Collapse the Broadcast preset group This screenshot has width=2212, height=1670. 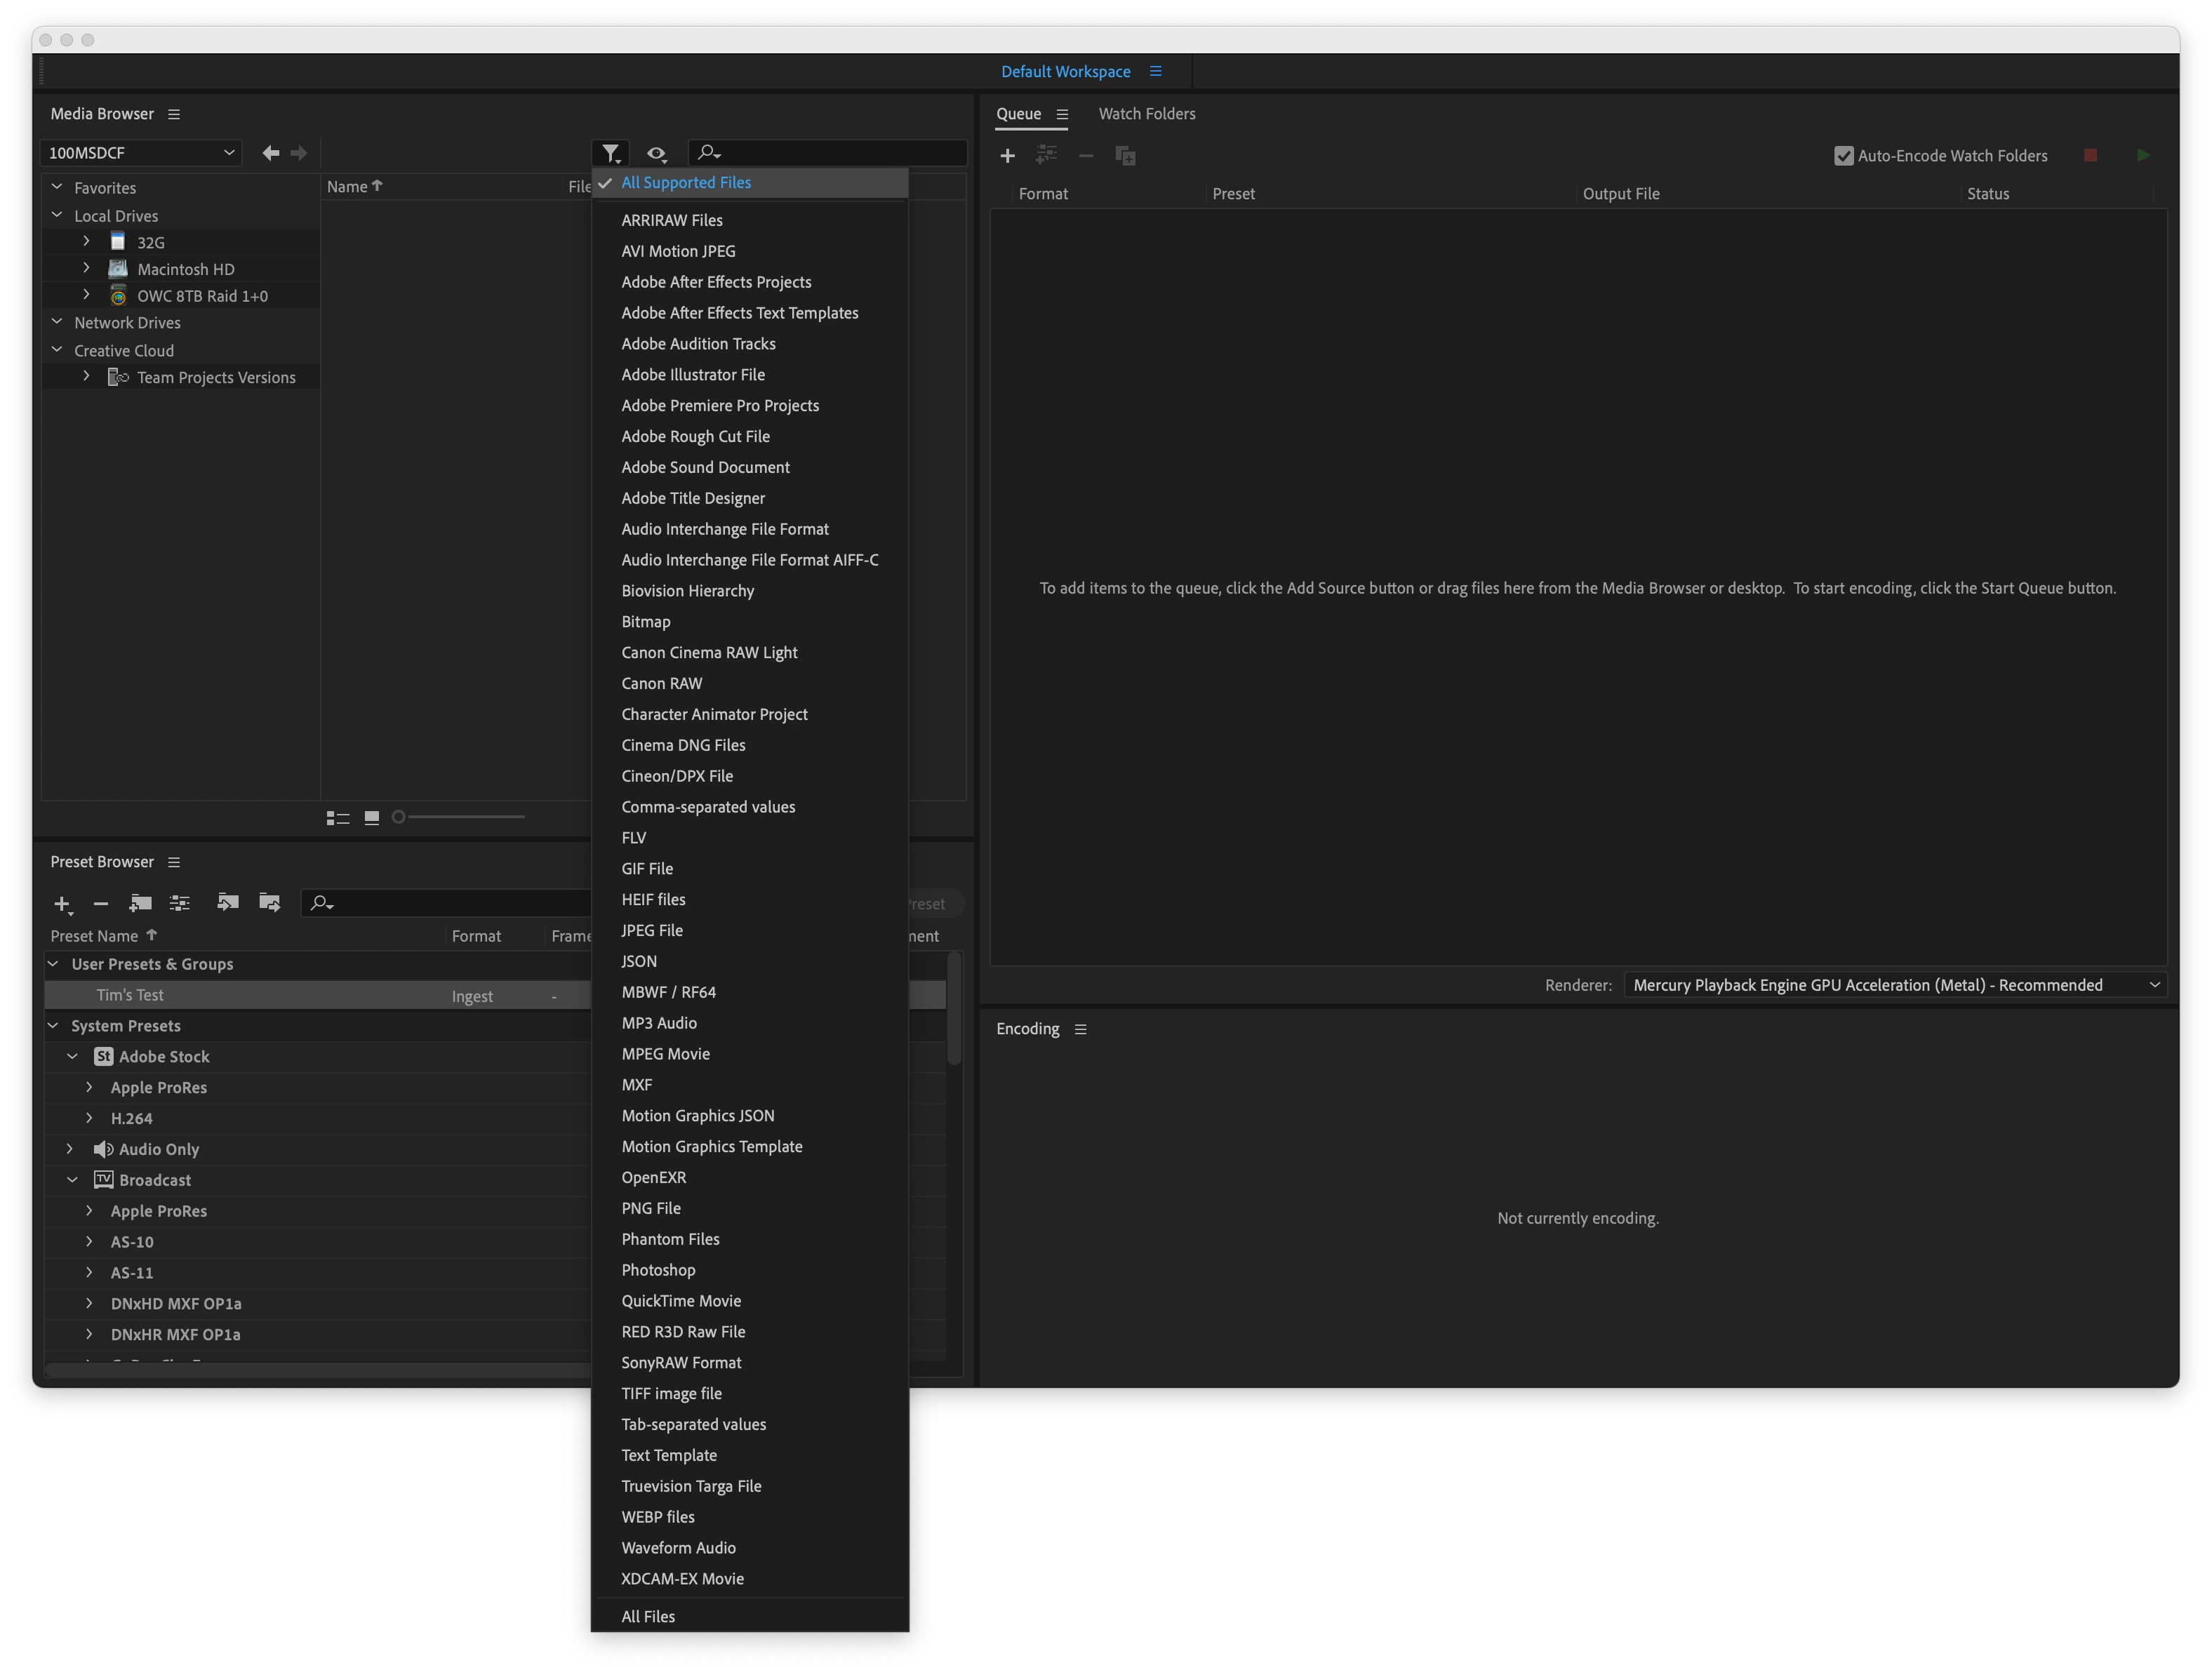(x=72, y=1180)
